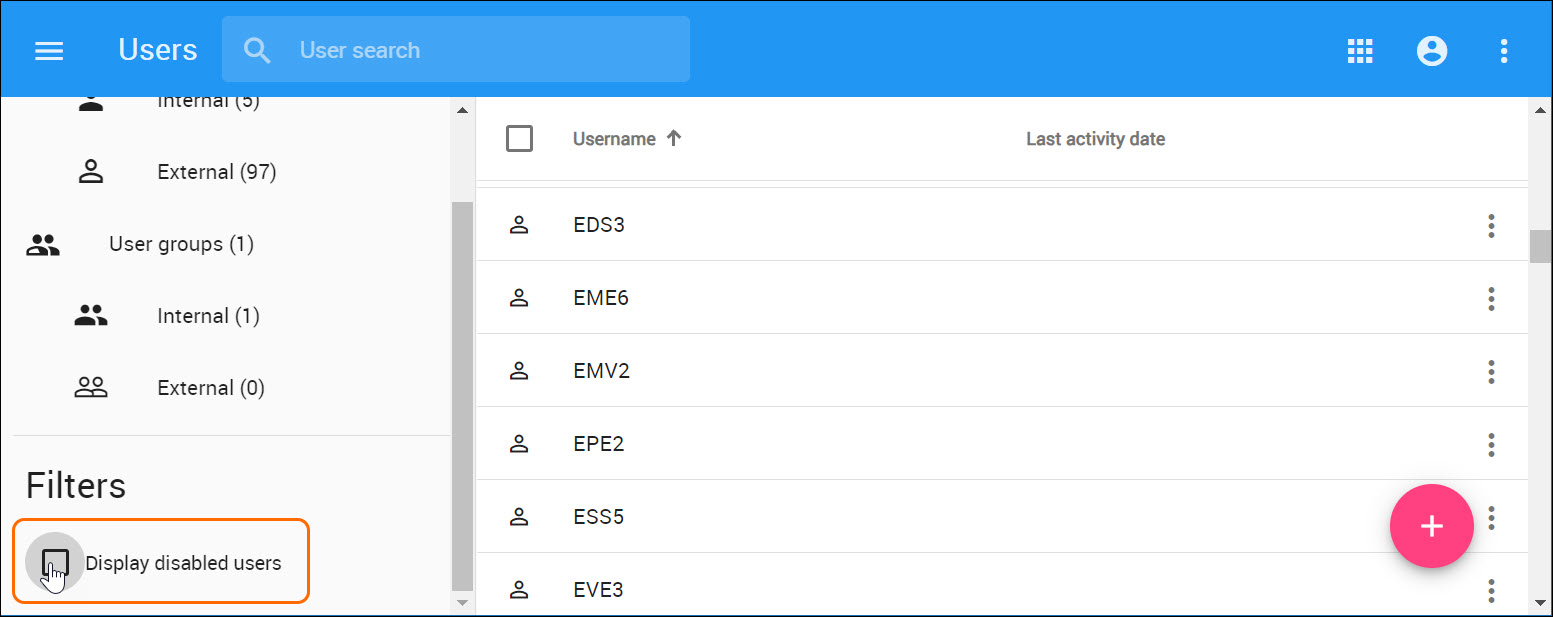Click the Last activity date column header
Viewport: 1553px width, 617px height.
pyautogui.click(x=1095, y=139)
